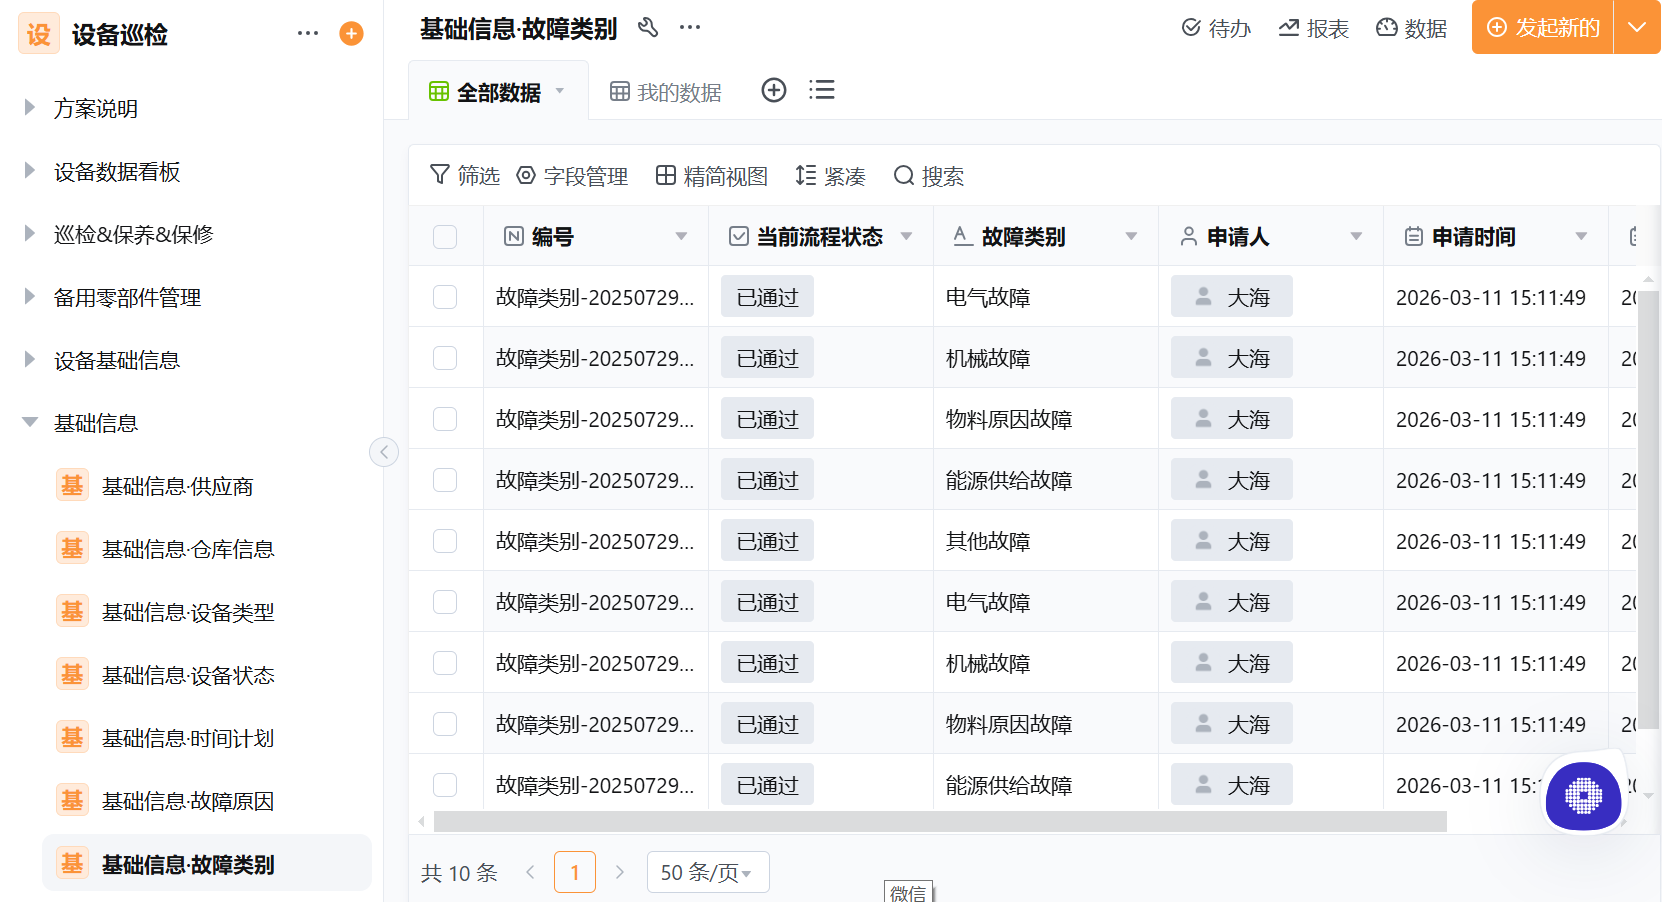Open the 数据 (data) view
This screenshot has height=902, width=1662.
coord(1412,28)
